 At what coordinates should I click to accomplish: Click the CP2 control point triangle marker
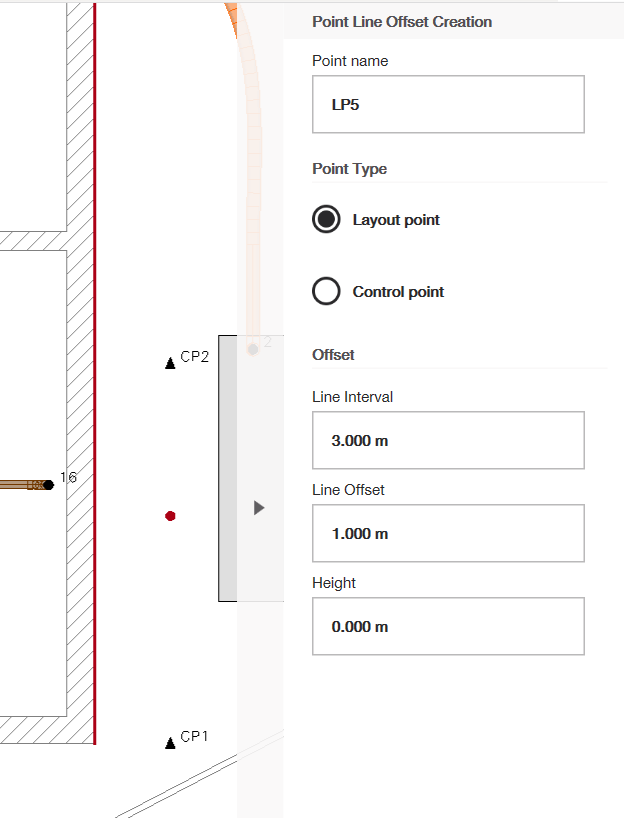pos(170,363)
